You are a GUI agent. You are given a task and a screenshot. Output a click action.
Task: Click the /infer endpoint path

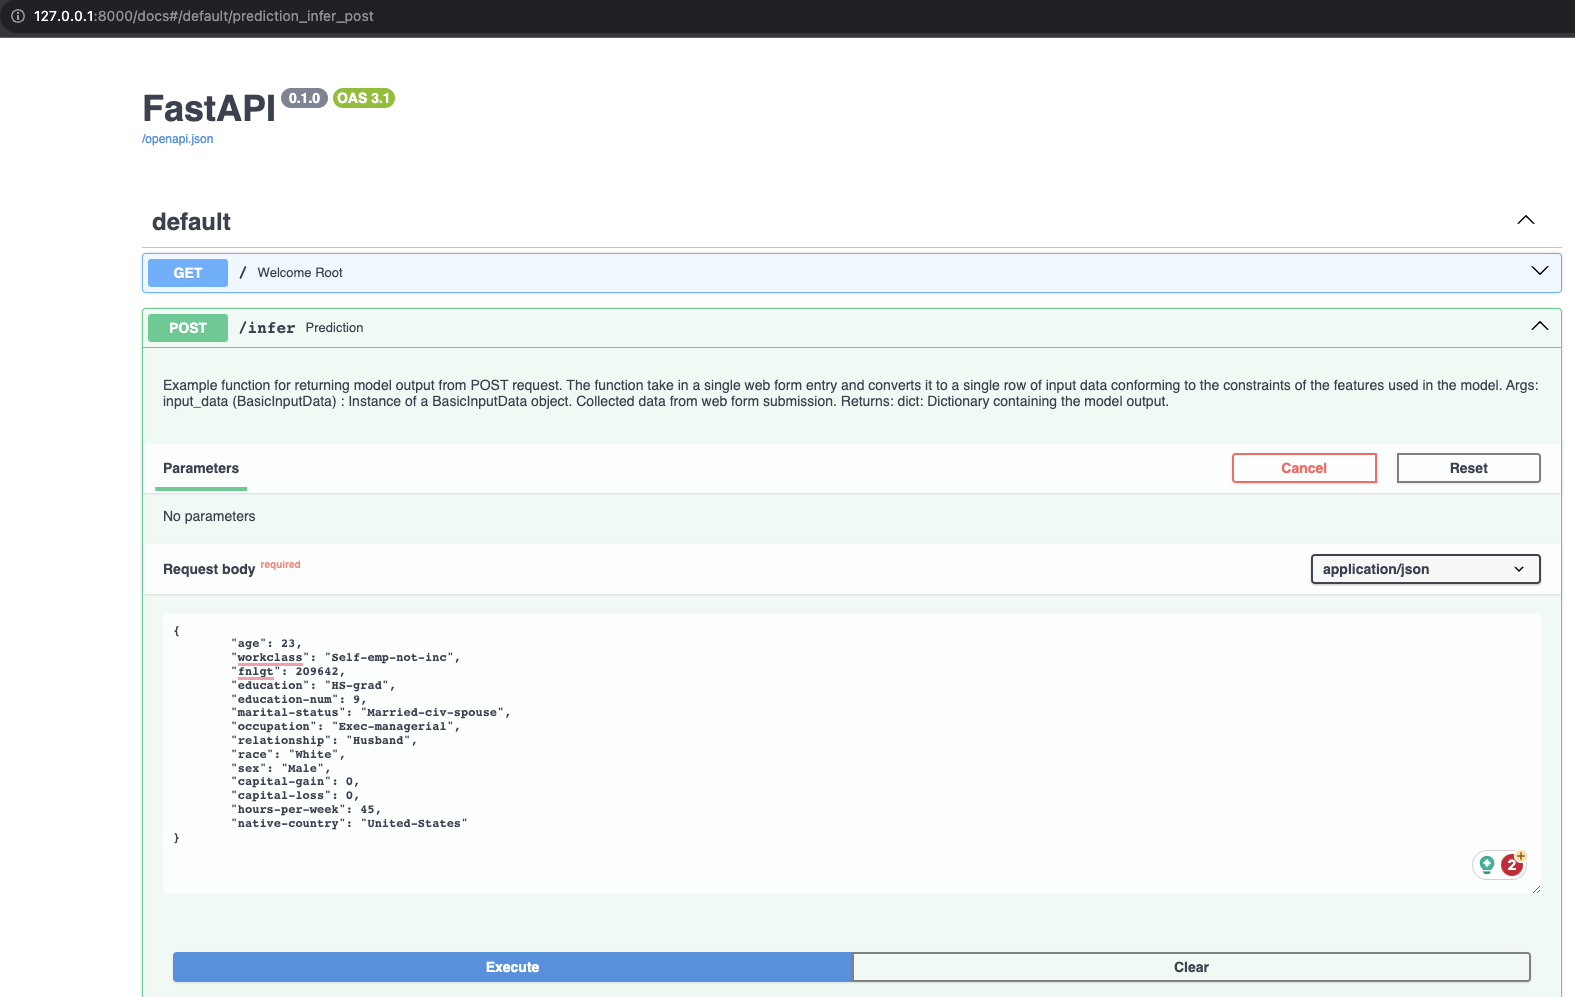click(267, 328)
